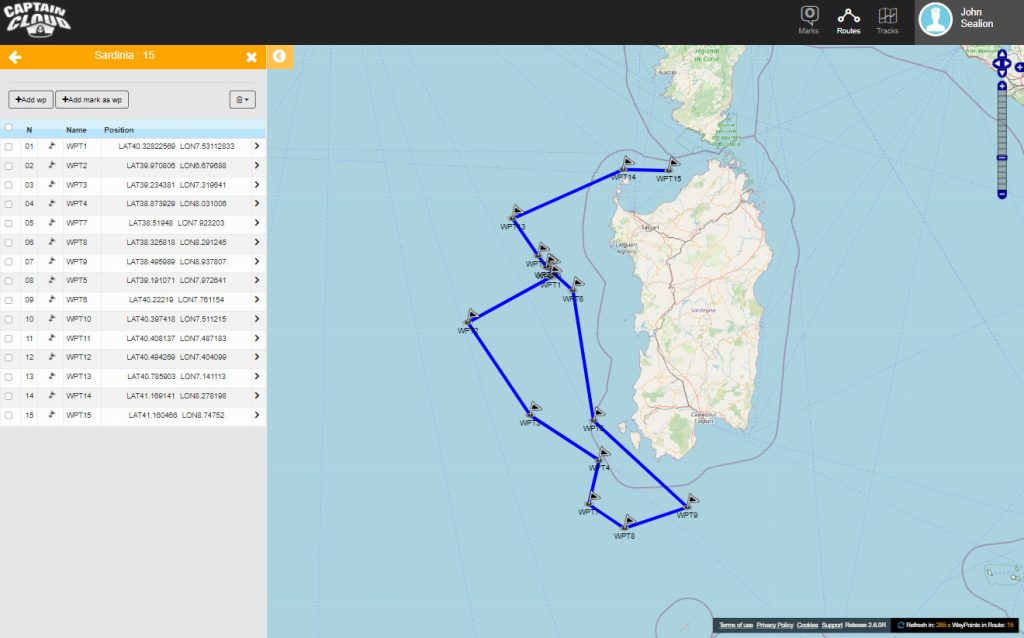Screen dimensions: 1024x638
Task: Toggle the select-all header checkbox
Action: tap(8, 128)
